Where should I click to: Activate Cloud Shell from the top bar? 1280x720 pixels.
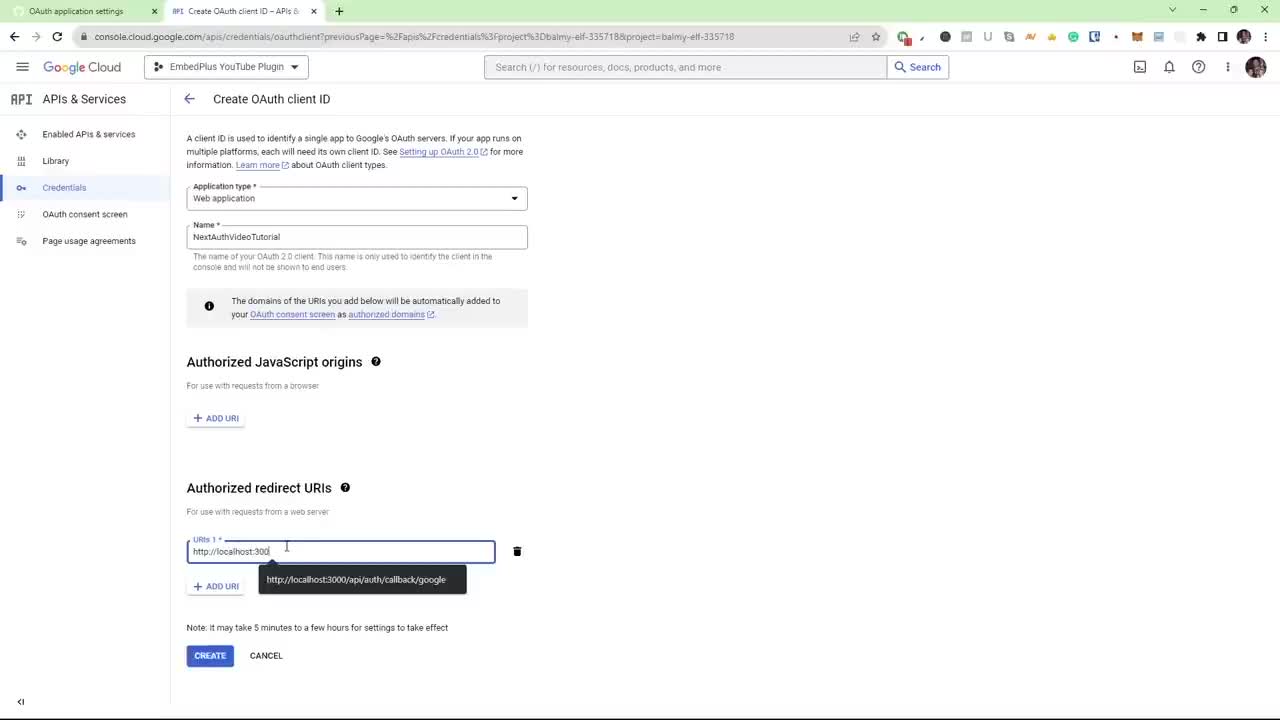coord(1140,67)
